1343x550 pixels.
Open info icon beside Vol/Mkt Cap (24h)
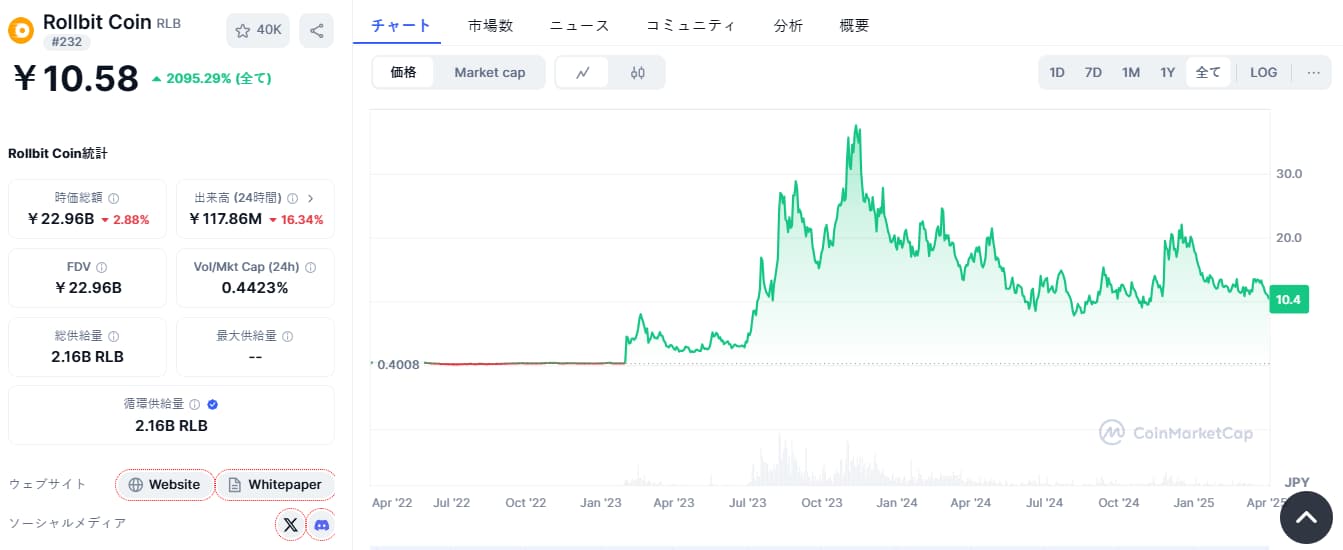point(310,267)
